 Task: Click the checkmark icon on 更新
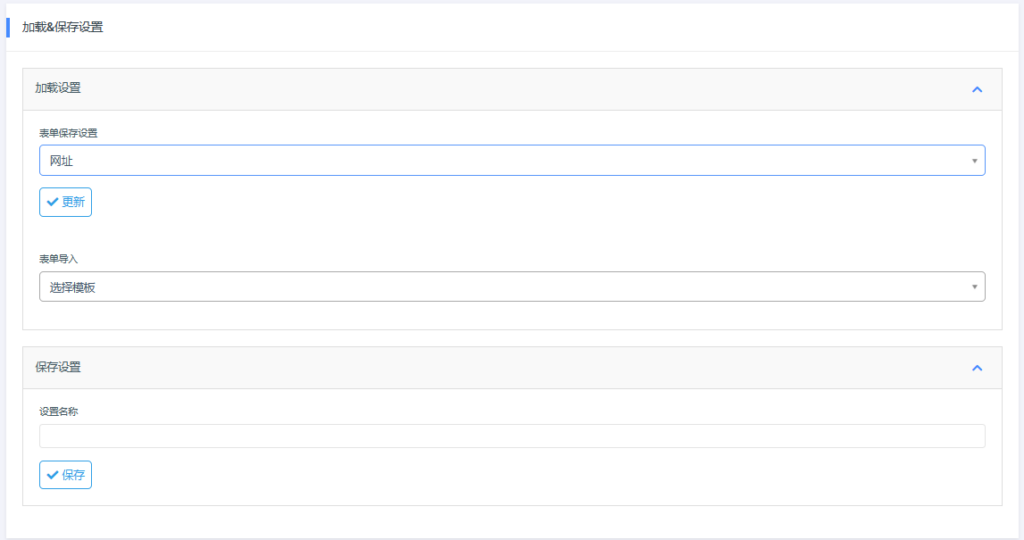click(52, 202)
